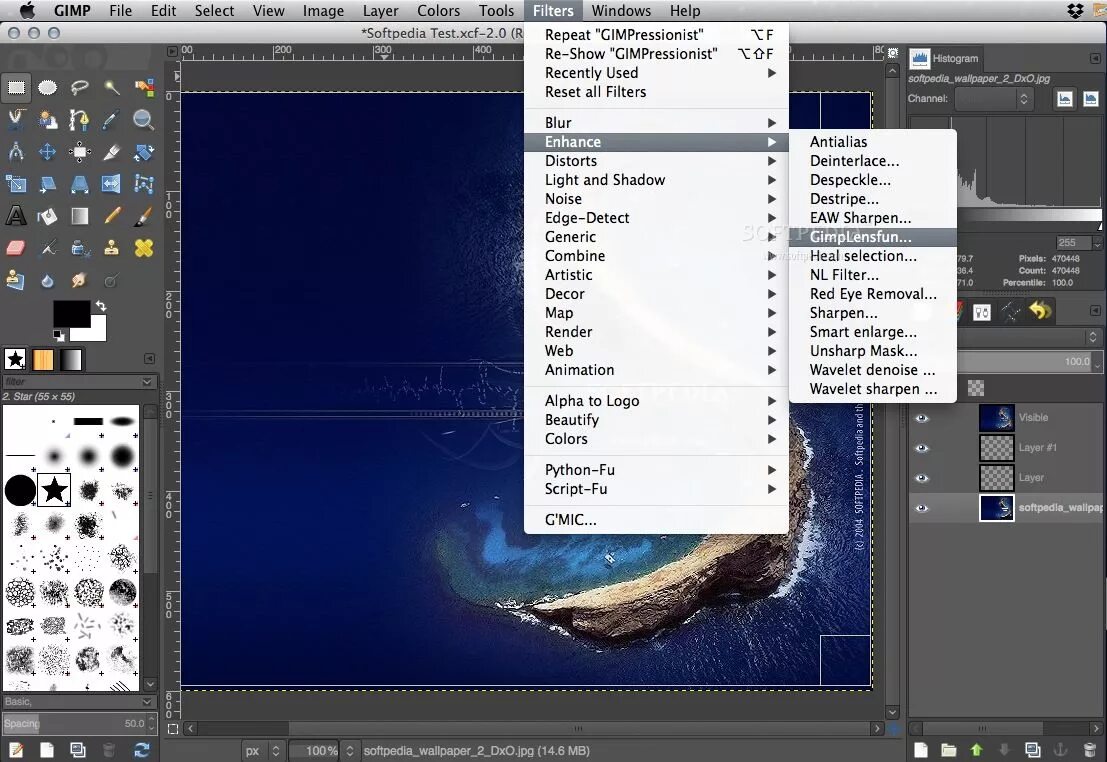
Task: Select the Pencil tool
Action: click(112, 216)
